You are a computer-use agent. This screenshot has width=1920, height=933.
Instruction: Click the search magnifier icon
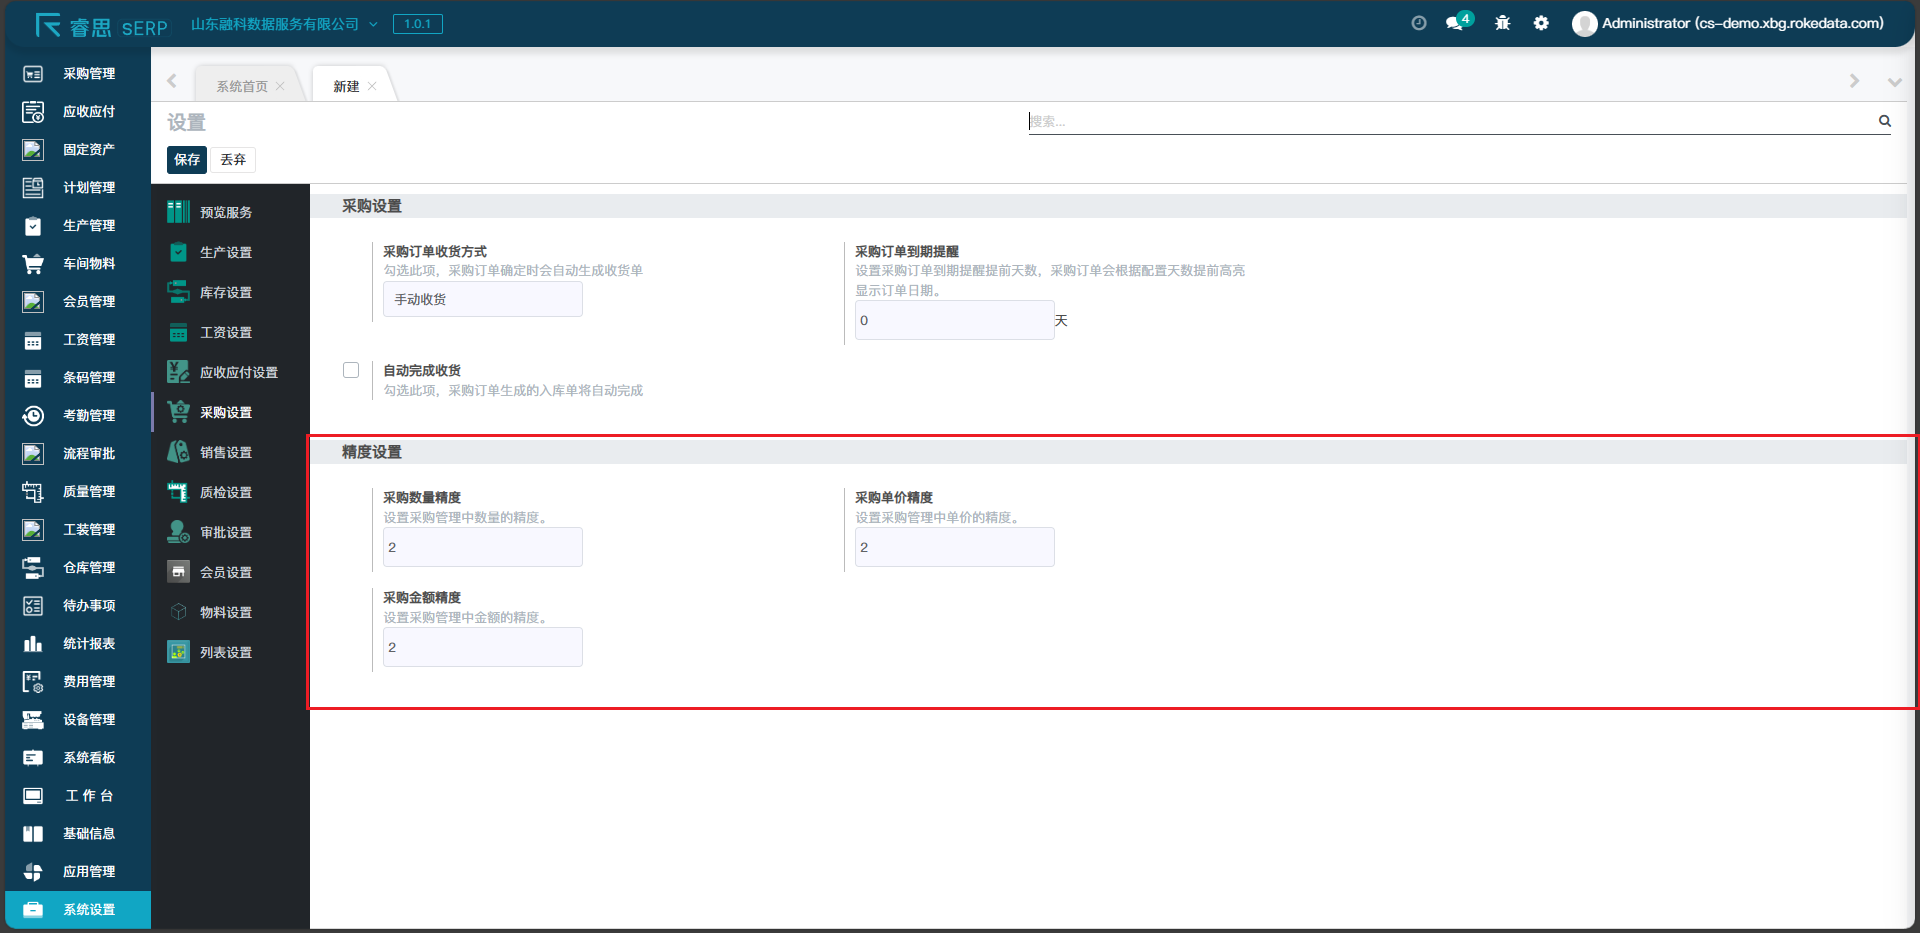click(1884, 121)
